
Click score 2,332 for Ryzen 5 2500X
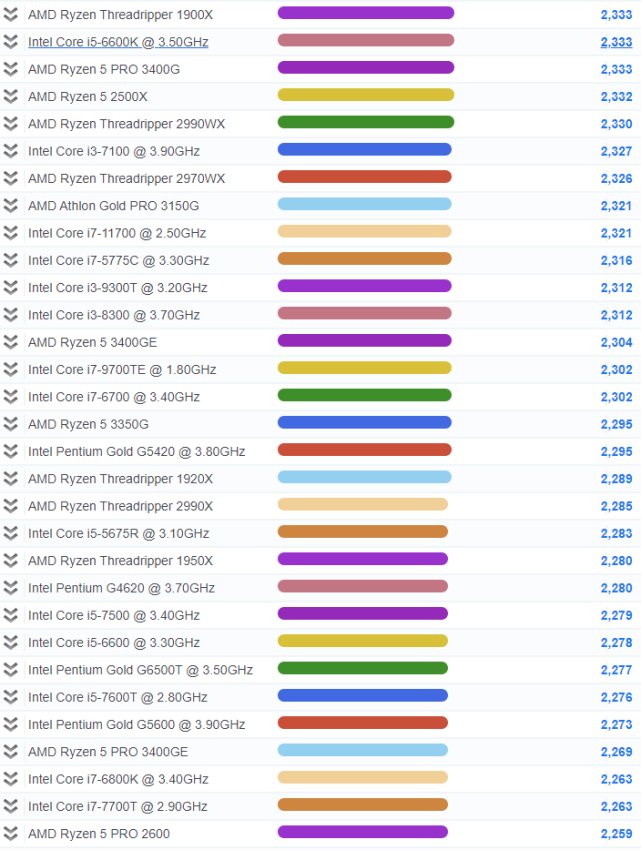(616, 96)
